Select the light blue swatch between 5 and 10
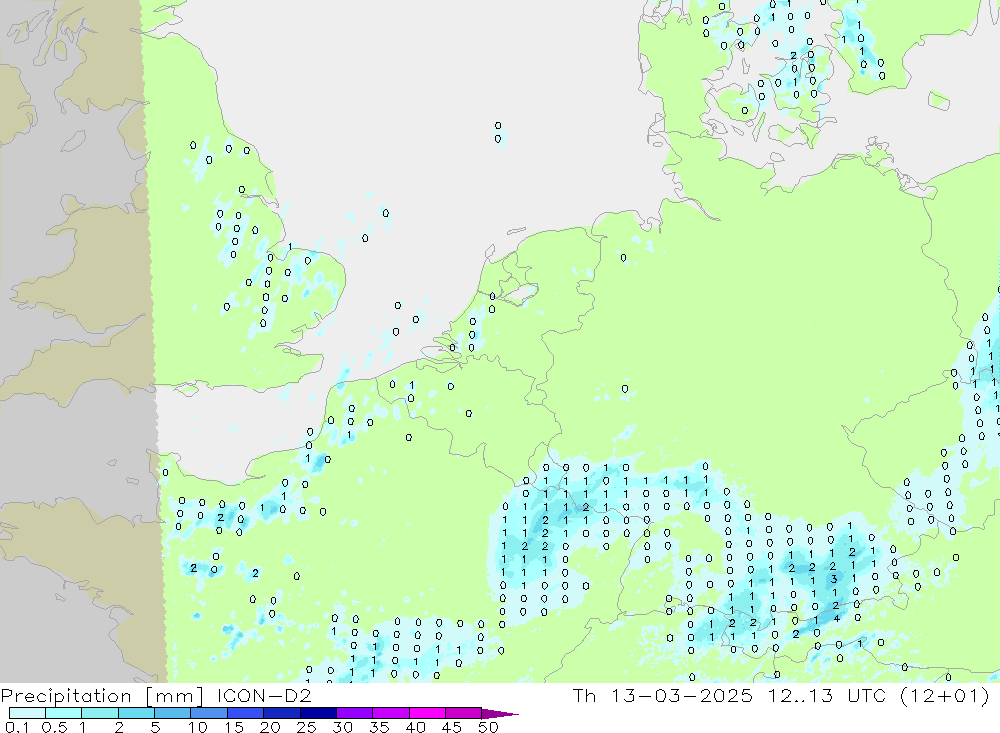Screen dimensions: 1000x733 click(173, 713)
